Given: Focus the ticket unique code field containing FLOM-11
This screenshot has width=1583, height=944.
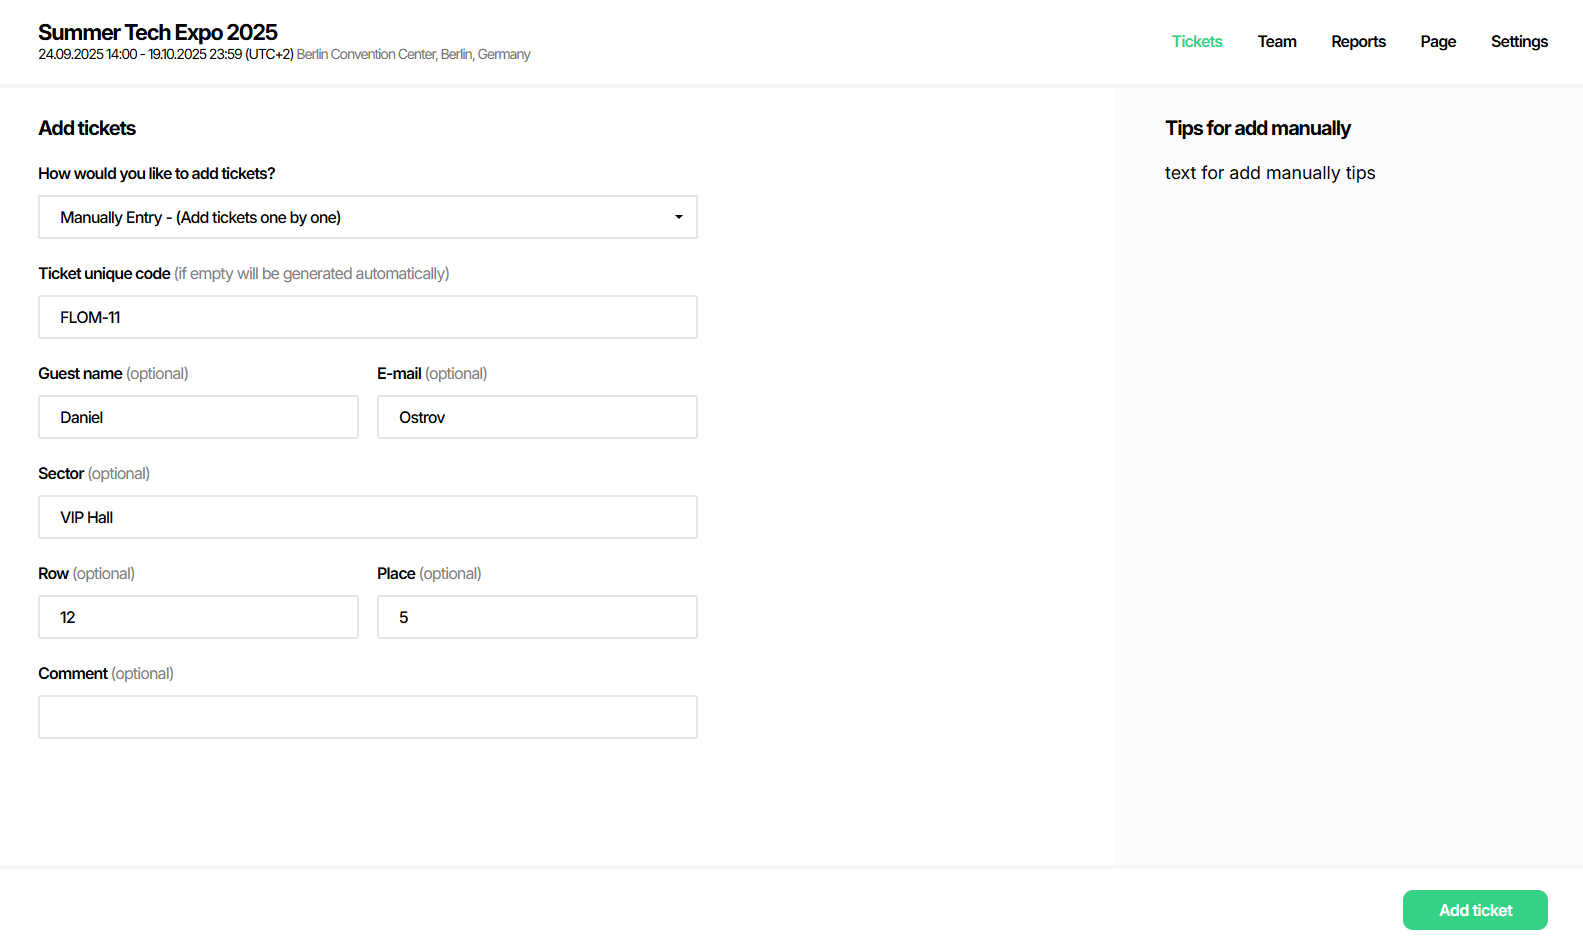Looking at the screenshot, I should (x=367, y=317).
